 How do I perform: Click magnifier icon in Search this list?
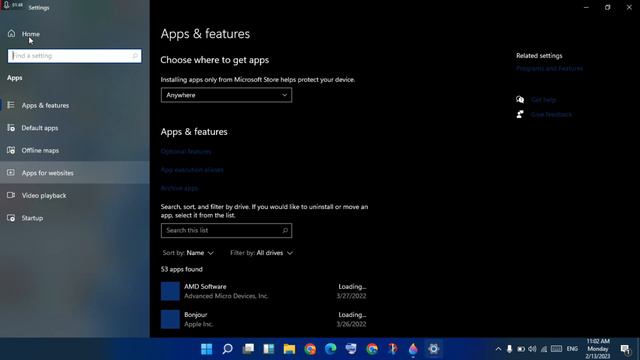click(285, 231)
